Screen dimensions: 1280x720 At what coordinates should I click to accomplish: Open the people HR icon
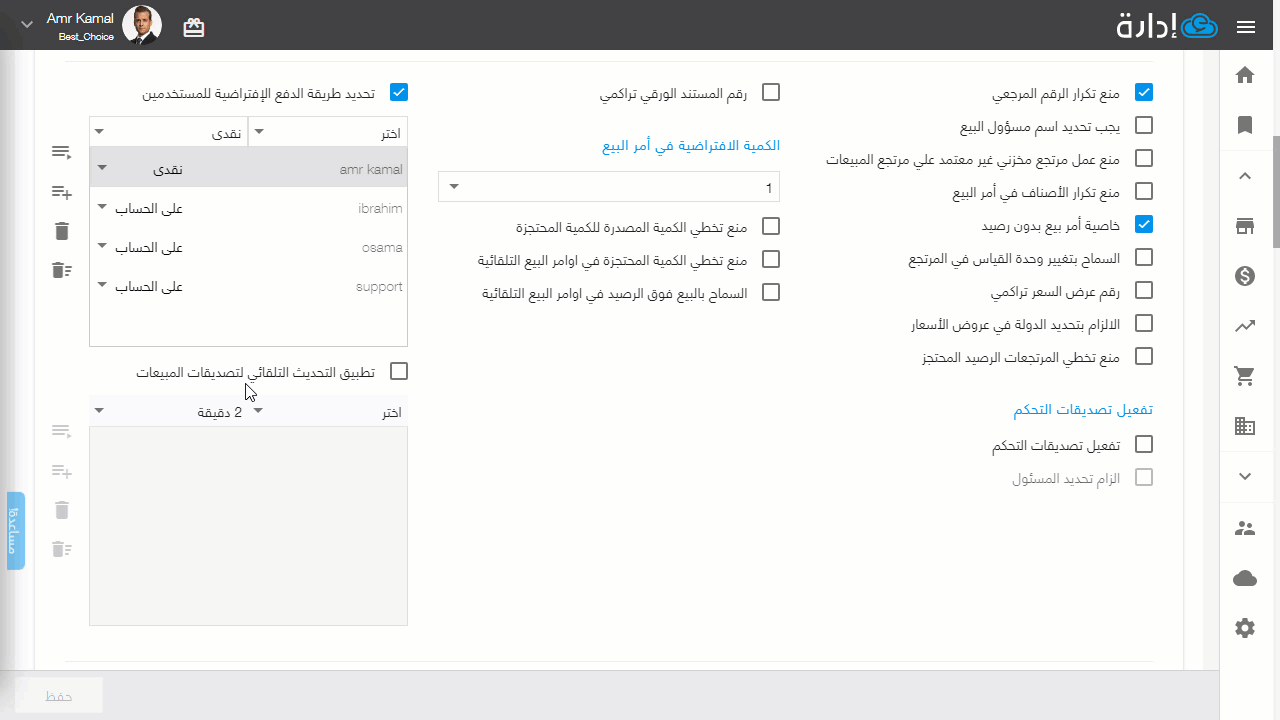coord(1245,528)
